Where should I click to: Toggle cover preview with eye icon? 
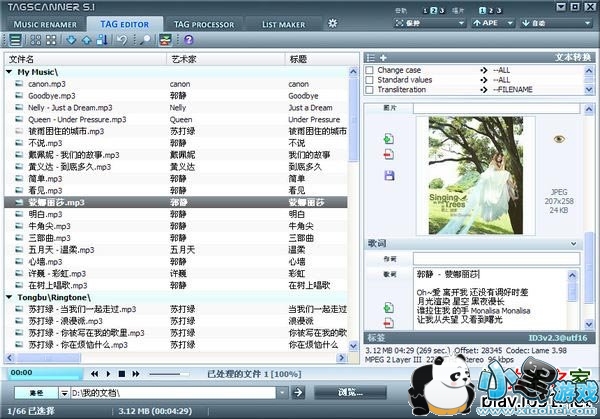559,139
